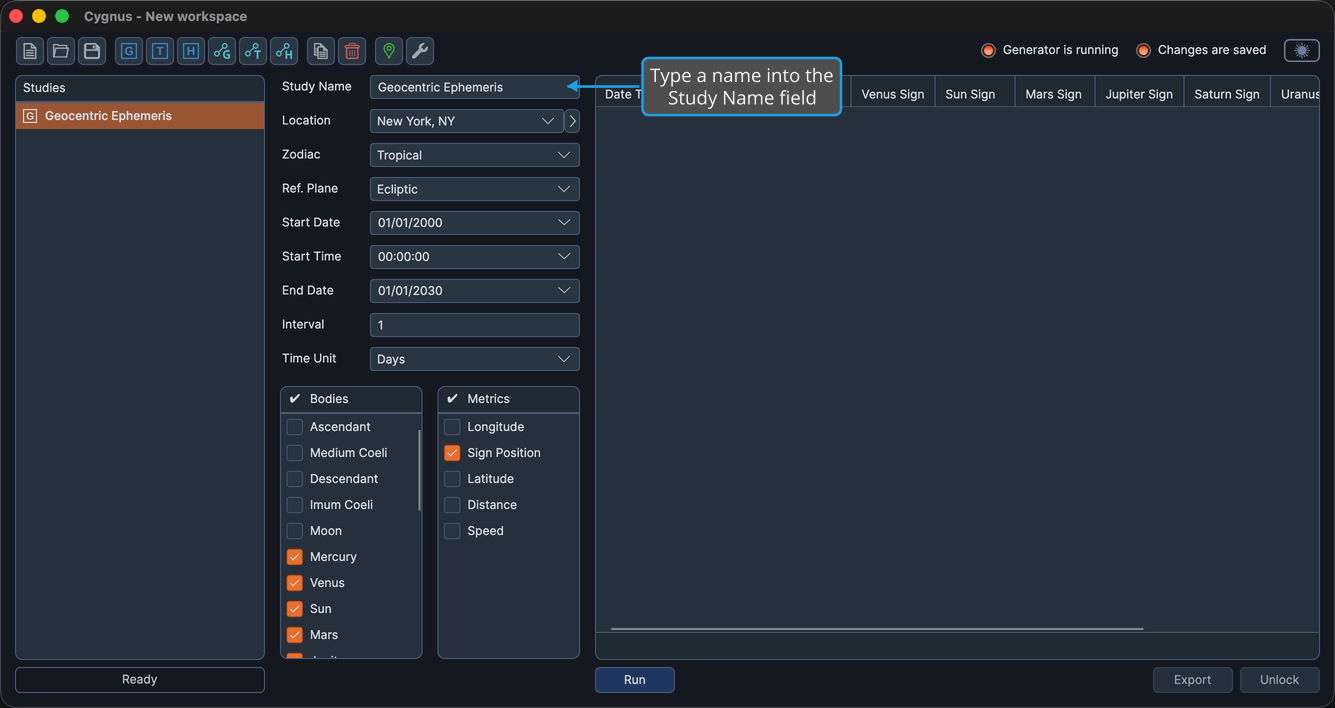Click the Mars Sign column header
Viewport: 1335px width, 708px height.
[1054, 94]
